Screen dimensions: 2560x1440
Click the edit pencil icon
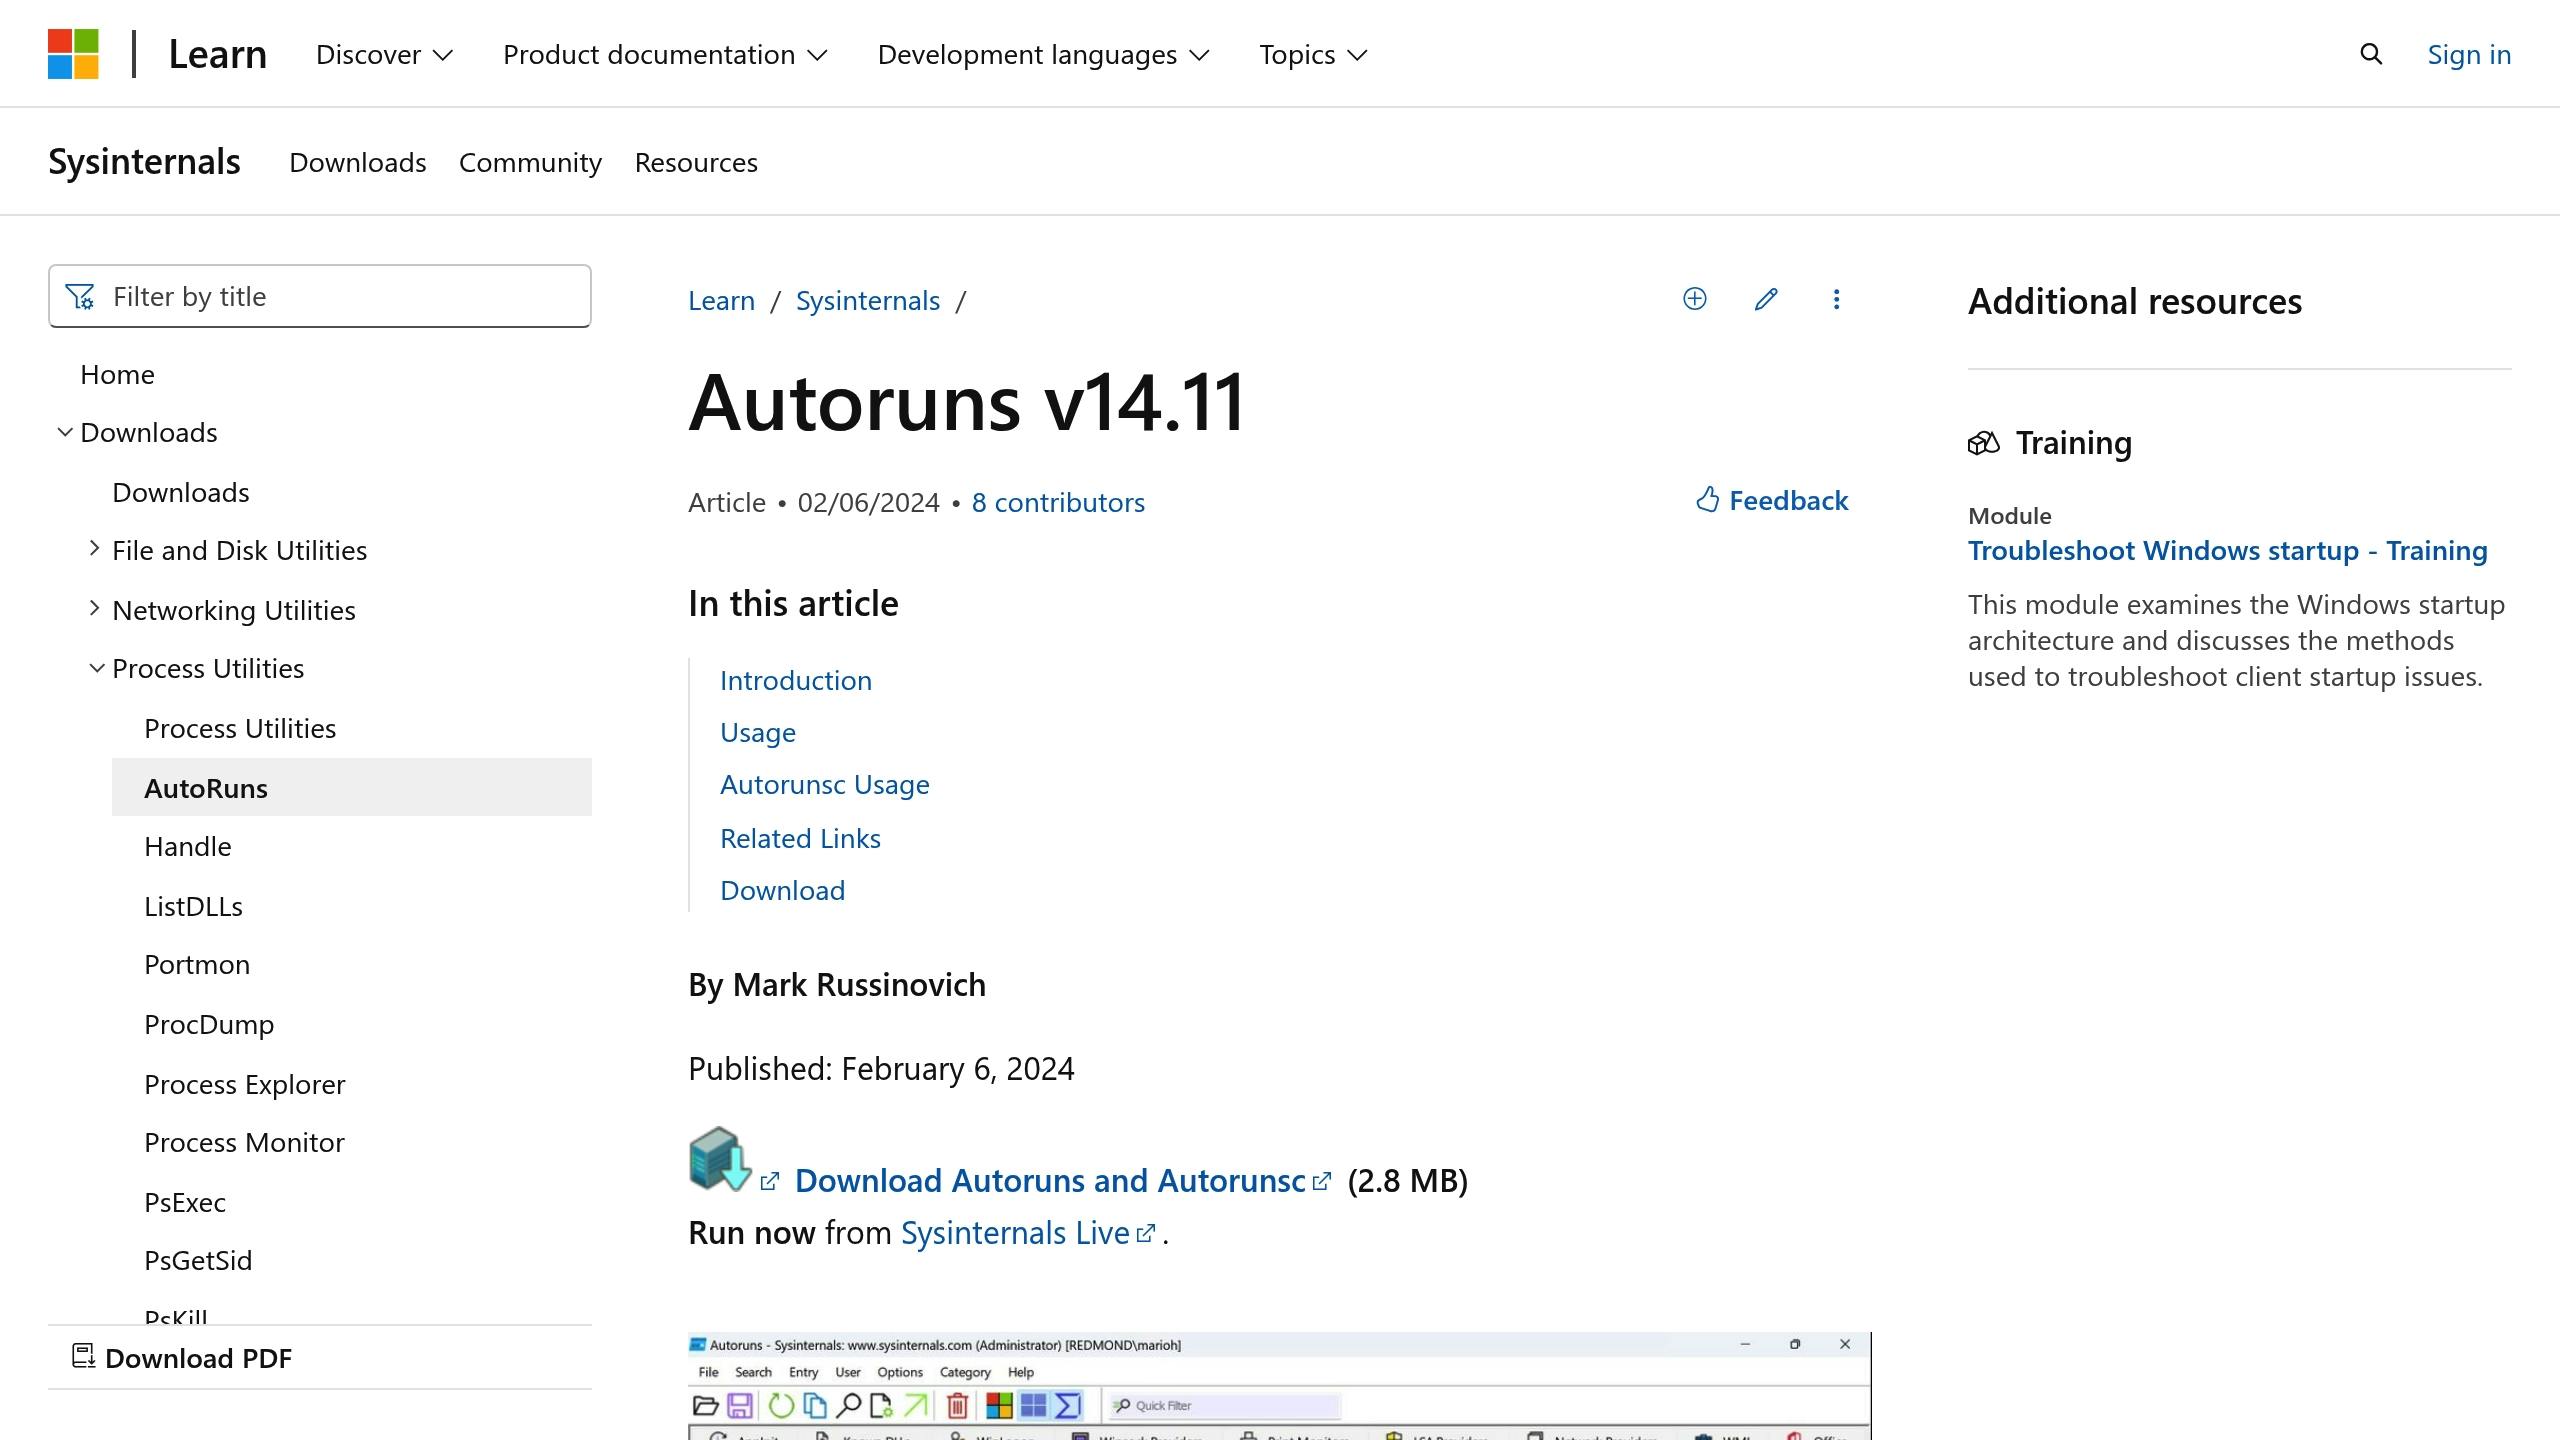1766,299
